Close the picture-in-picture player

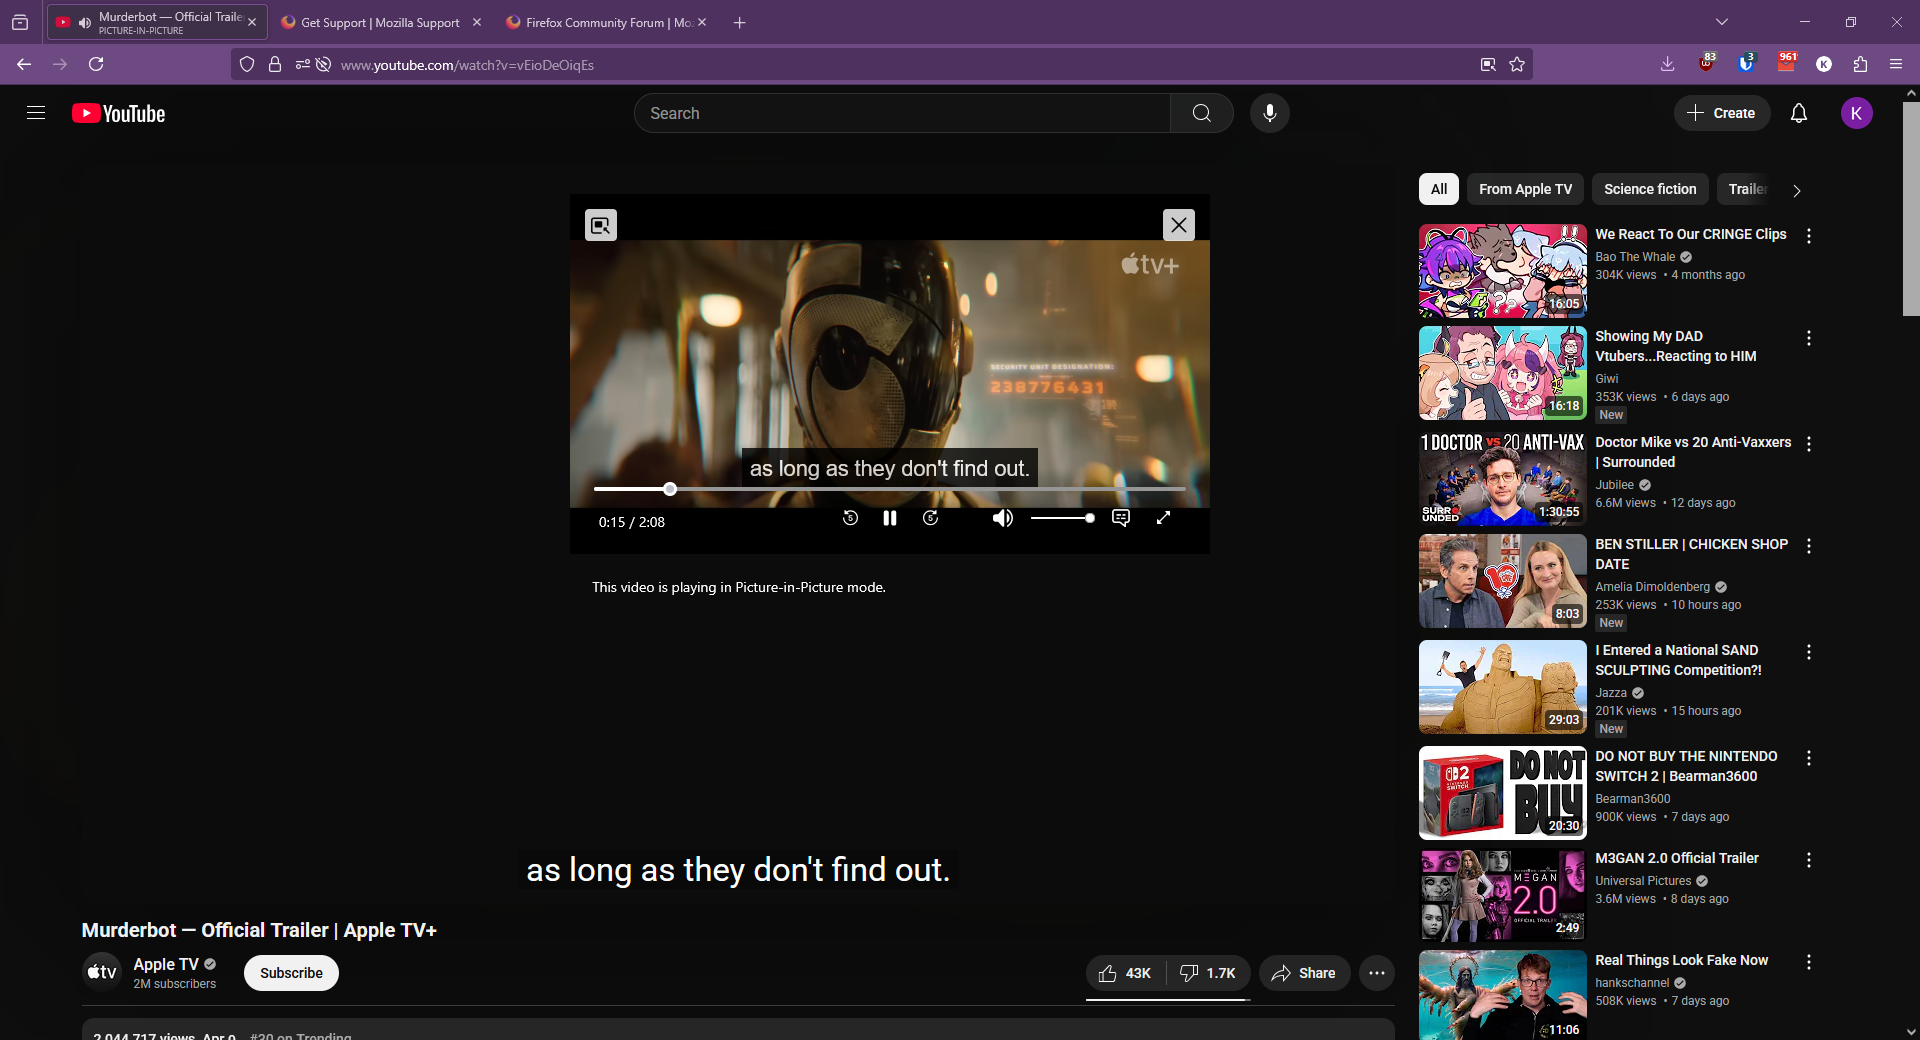point(1178,225)
